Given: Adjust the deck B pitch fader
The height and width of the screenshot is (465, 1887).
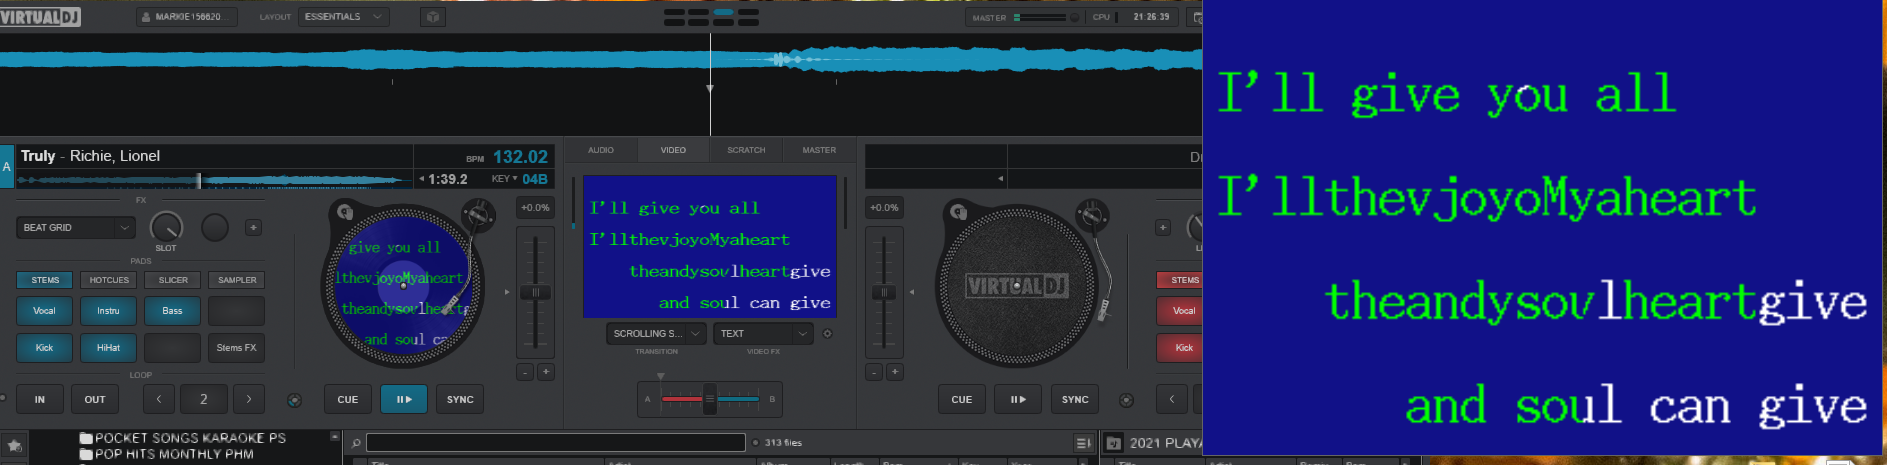Looking at the screenshot, I should coord(884,292).
